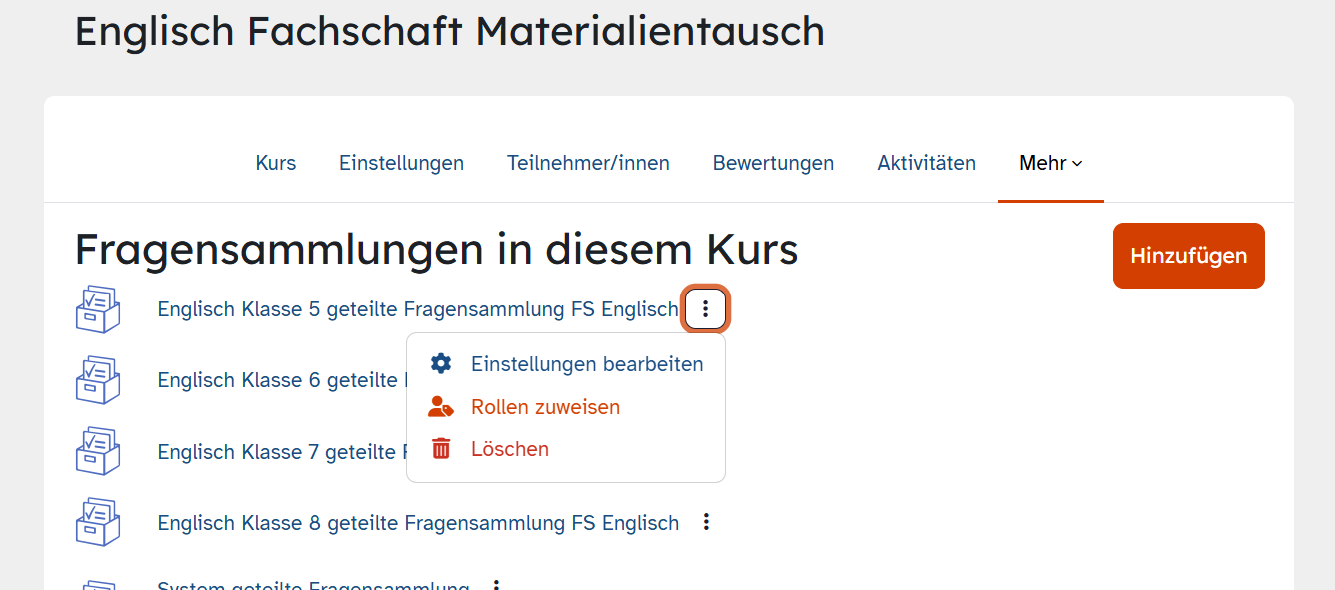Click the orange Hinzufügen button
The image size is (1335, 590).
coord(1189,256)
